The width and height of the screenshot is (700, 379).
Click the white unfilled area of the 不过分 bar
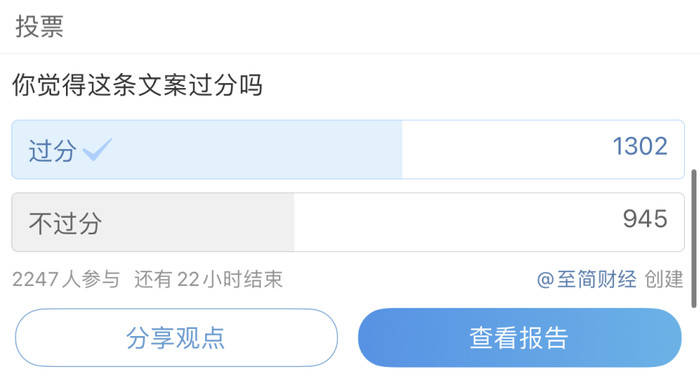pyautogui.click(x=489, y=222)
